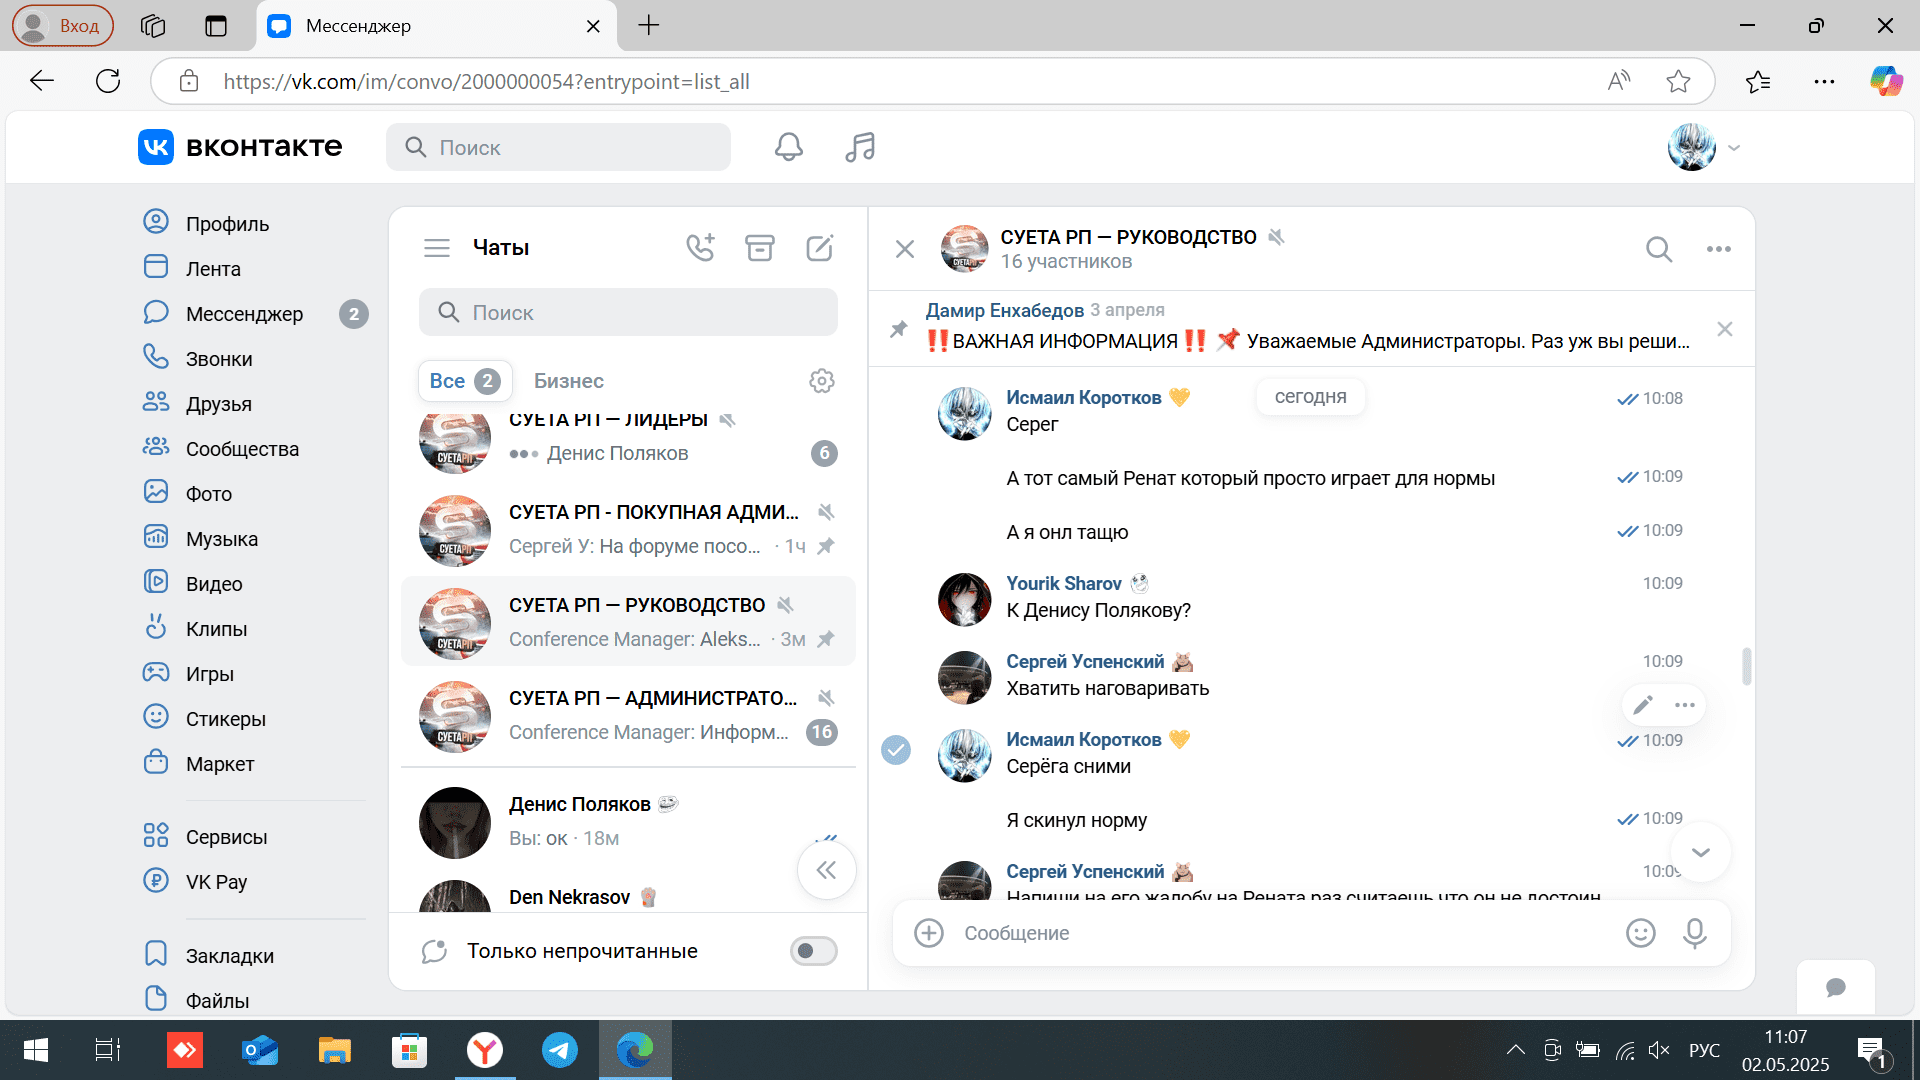
Task: Switch to Все chats tab
Action: 465,381
